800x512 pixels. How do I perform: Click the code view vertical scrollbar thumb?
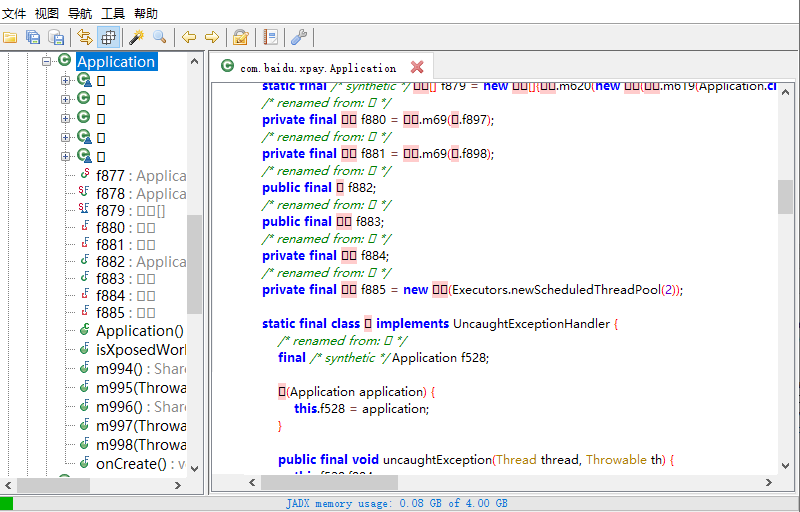tap(785, 197)
